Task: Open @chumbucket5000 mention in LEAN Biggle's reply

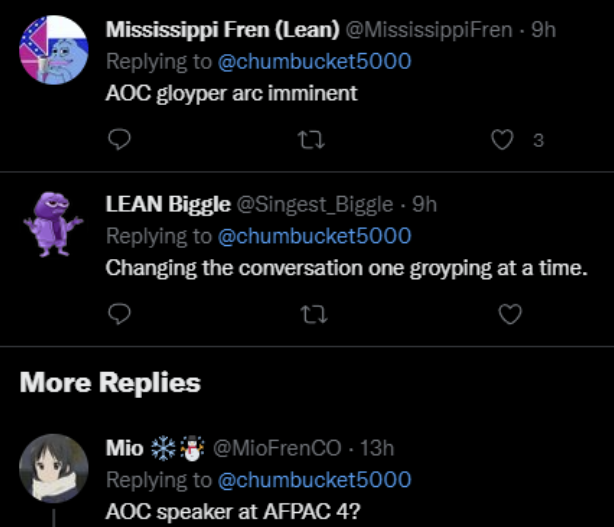Action: pos(314,236)
